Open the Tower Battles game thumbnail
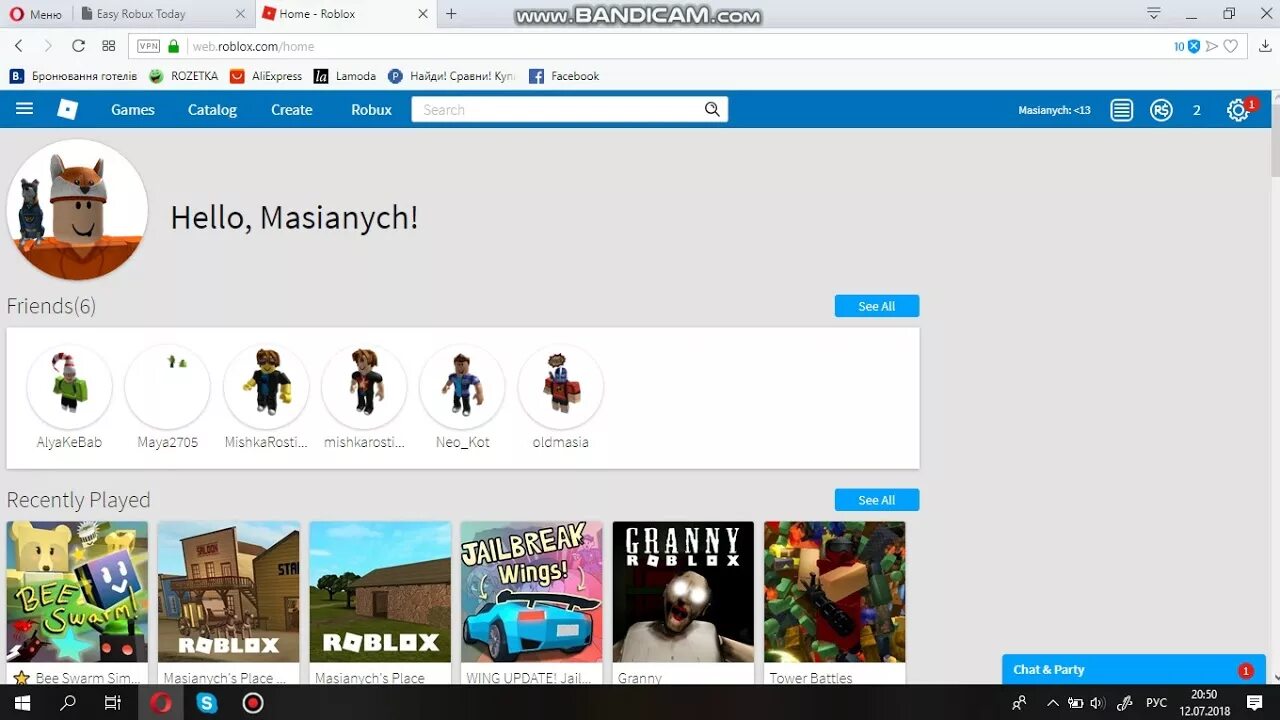 [834, 591]
